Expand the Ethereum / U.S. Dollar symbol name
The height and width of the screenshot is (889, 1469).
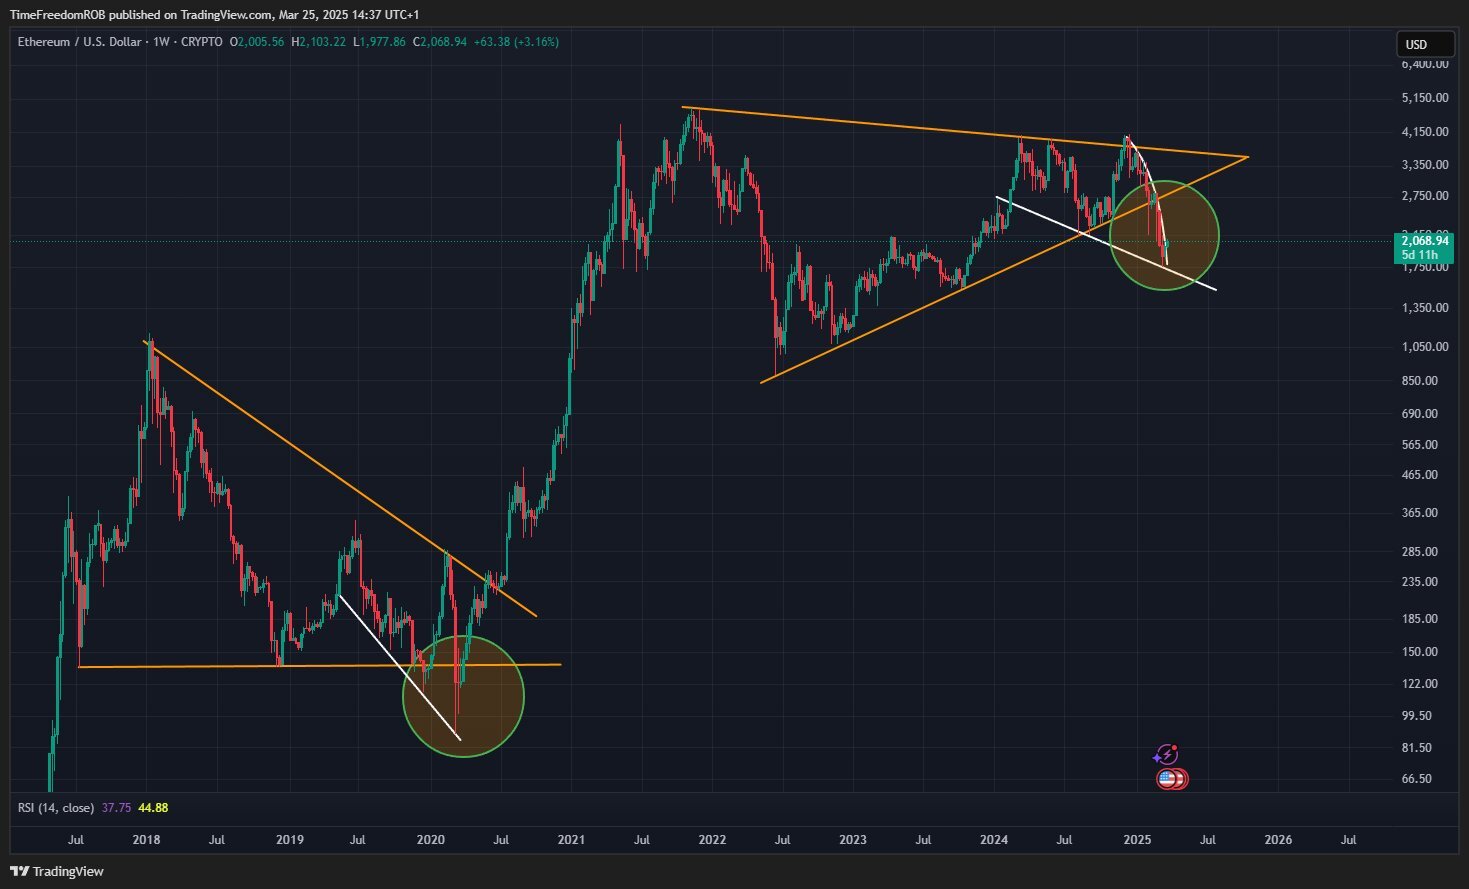coord(80,43)
